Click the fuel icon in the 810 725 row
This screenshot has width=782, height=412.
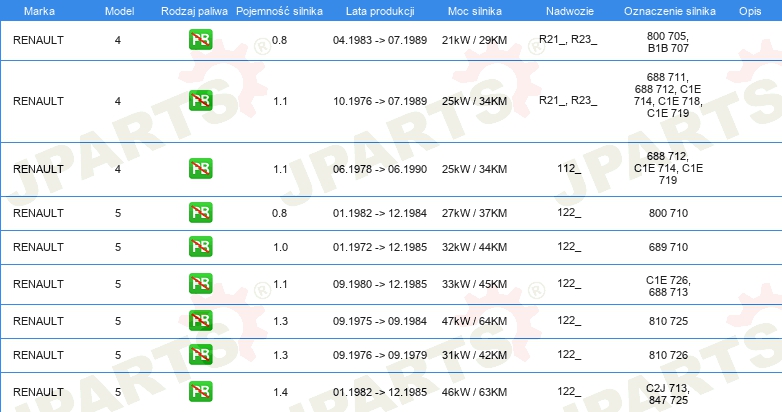200,320
